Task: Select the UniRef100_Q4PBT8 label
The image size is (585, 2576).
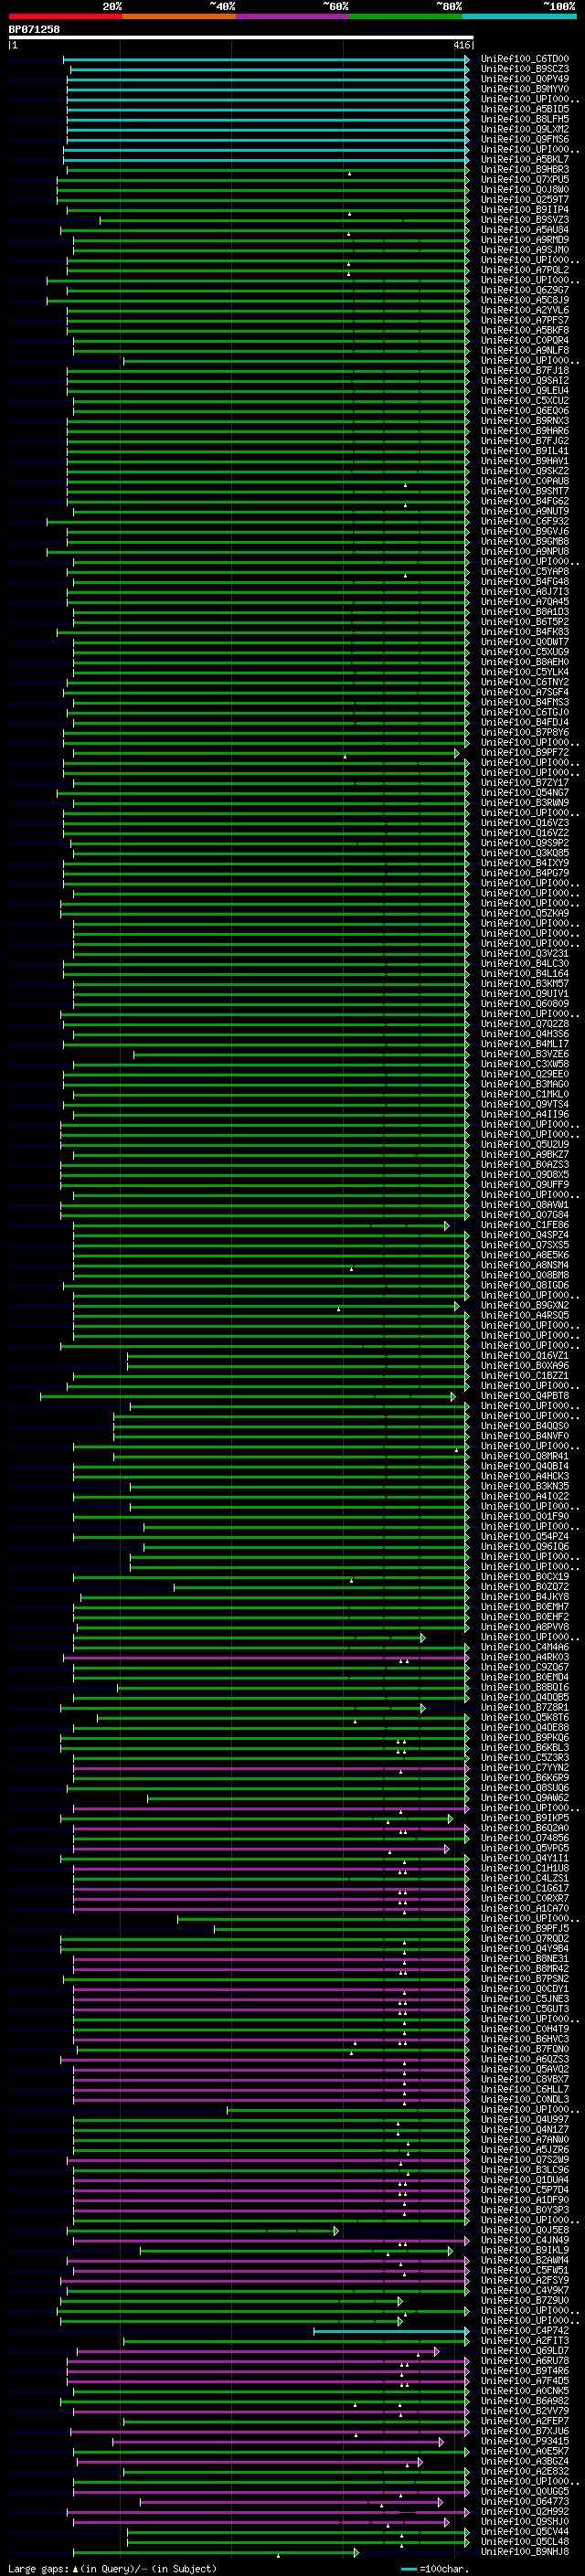Action: 524,1396
